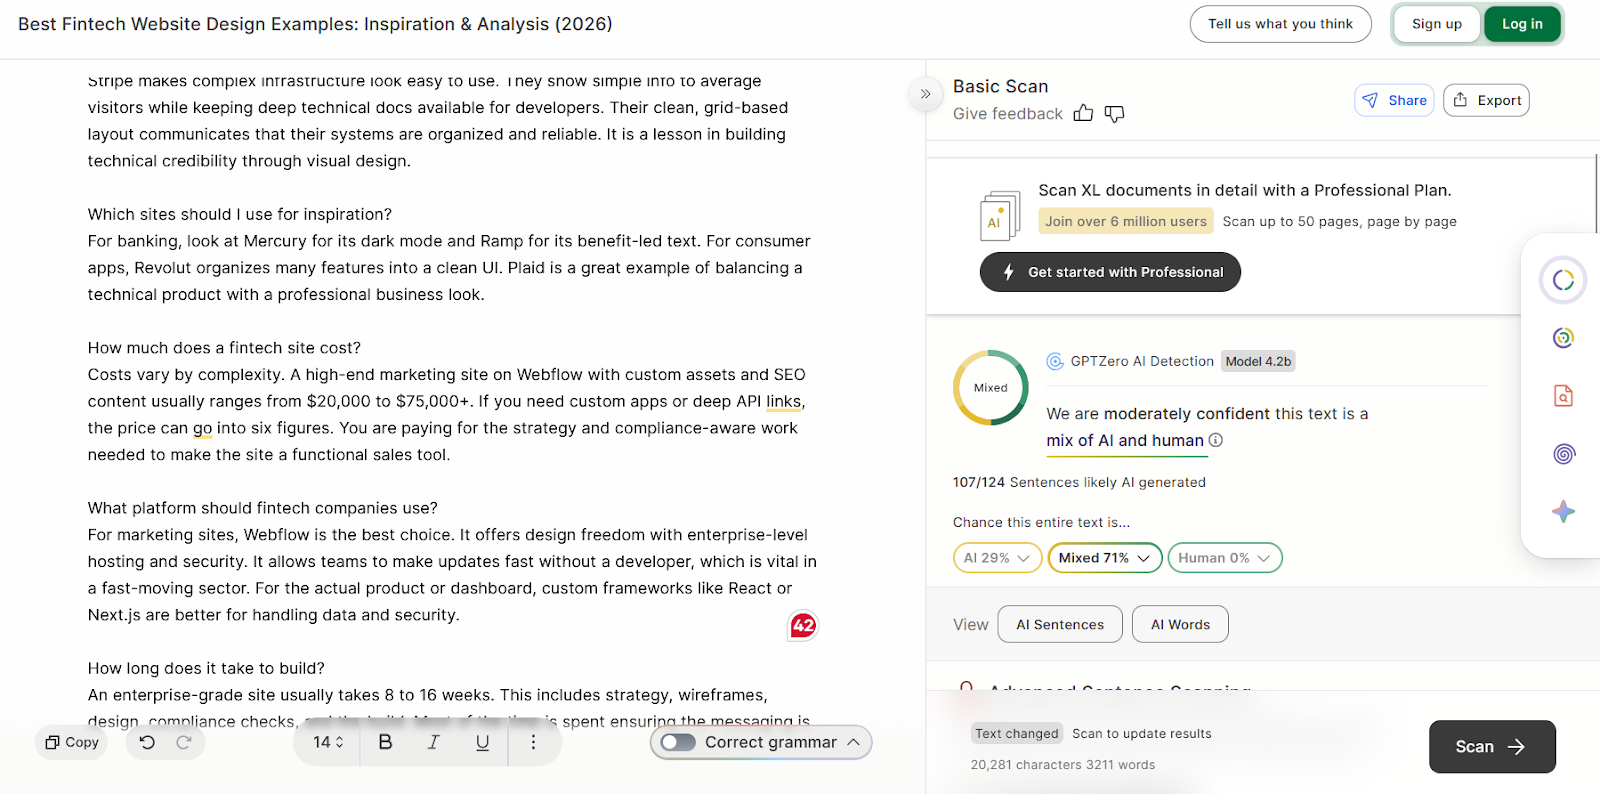Click the Share button

[x=1394, y=100]
